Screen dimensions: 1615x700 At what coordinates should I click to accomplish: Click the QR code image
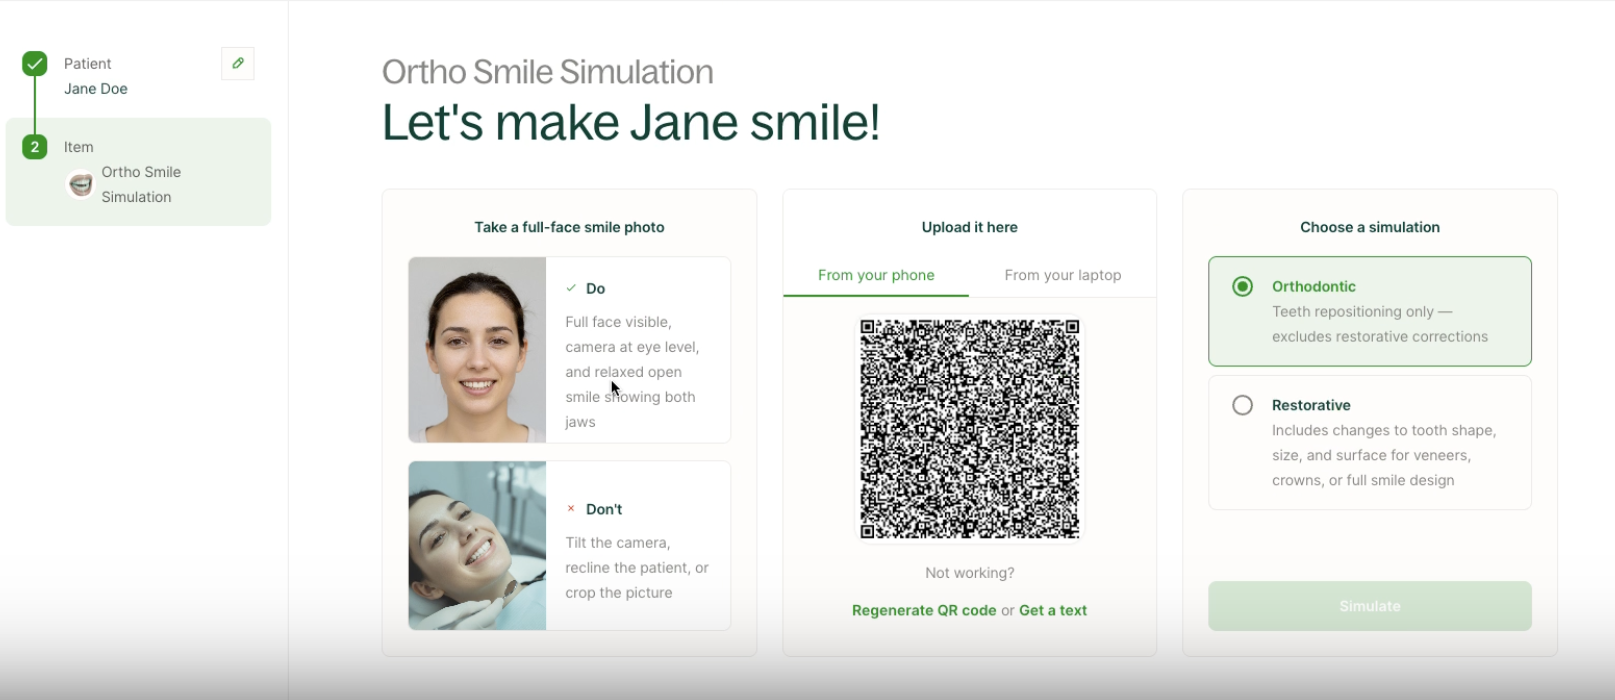point(969,429)
